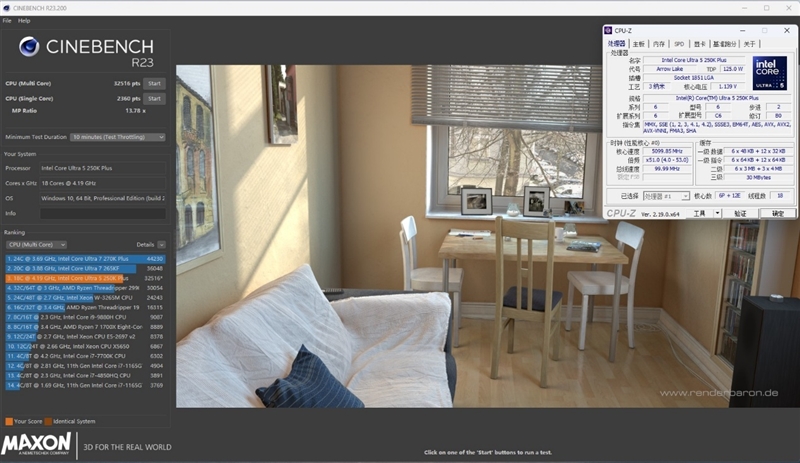The image size is (800, 463).
Task: Open the File menu
Action: (x=7, y=20)
